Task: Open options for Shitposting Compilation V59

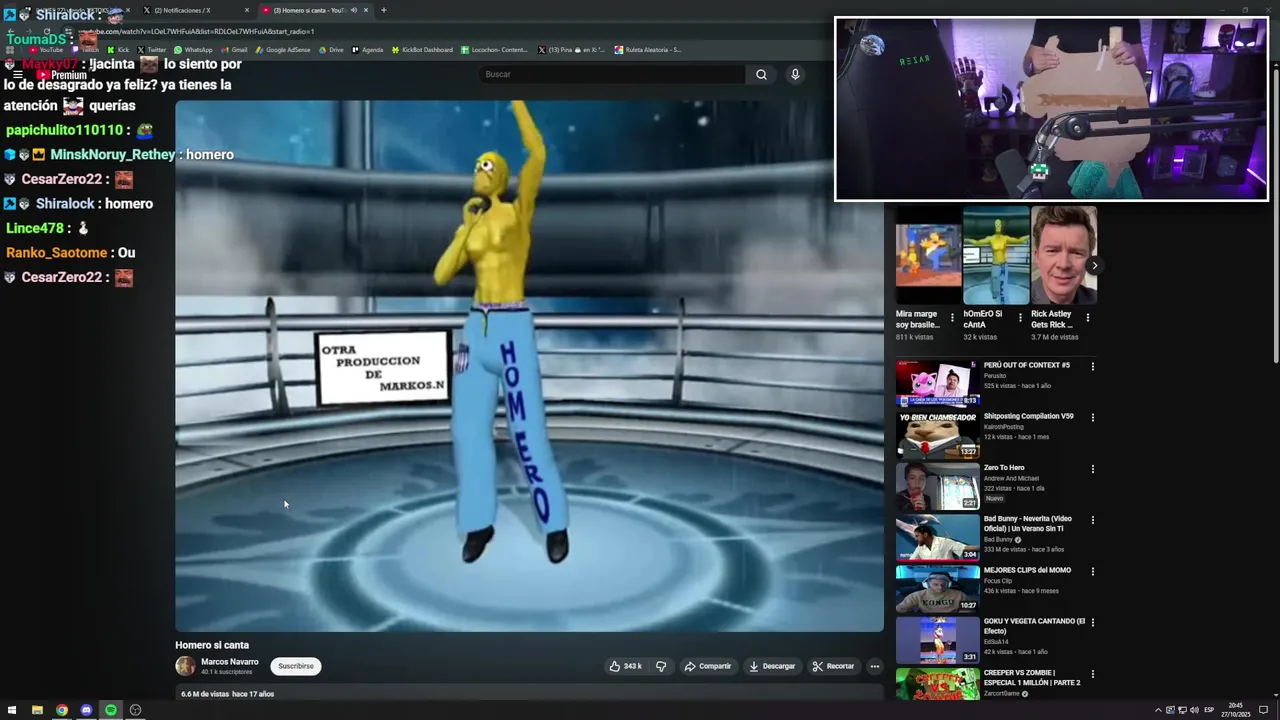Action: [1092, 418]
